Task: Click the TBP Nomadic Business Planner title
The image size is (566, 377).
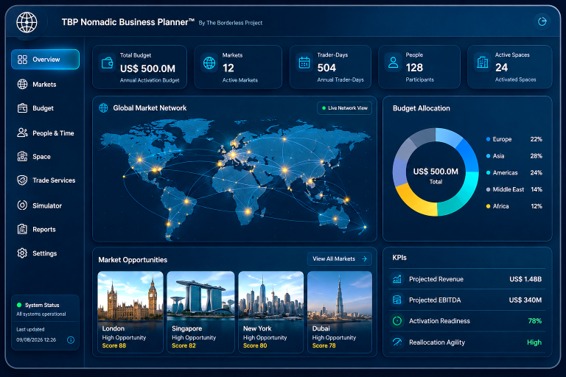Action: tap(128, 22)
